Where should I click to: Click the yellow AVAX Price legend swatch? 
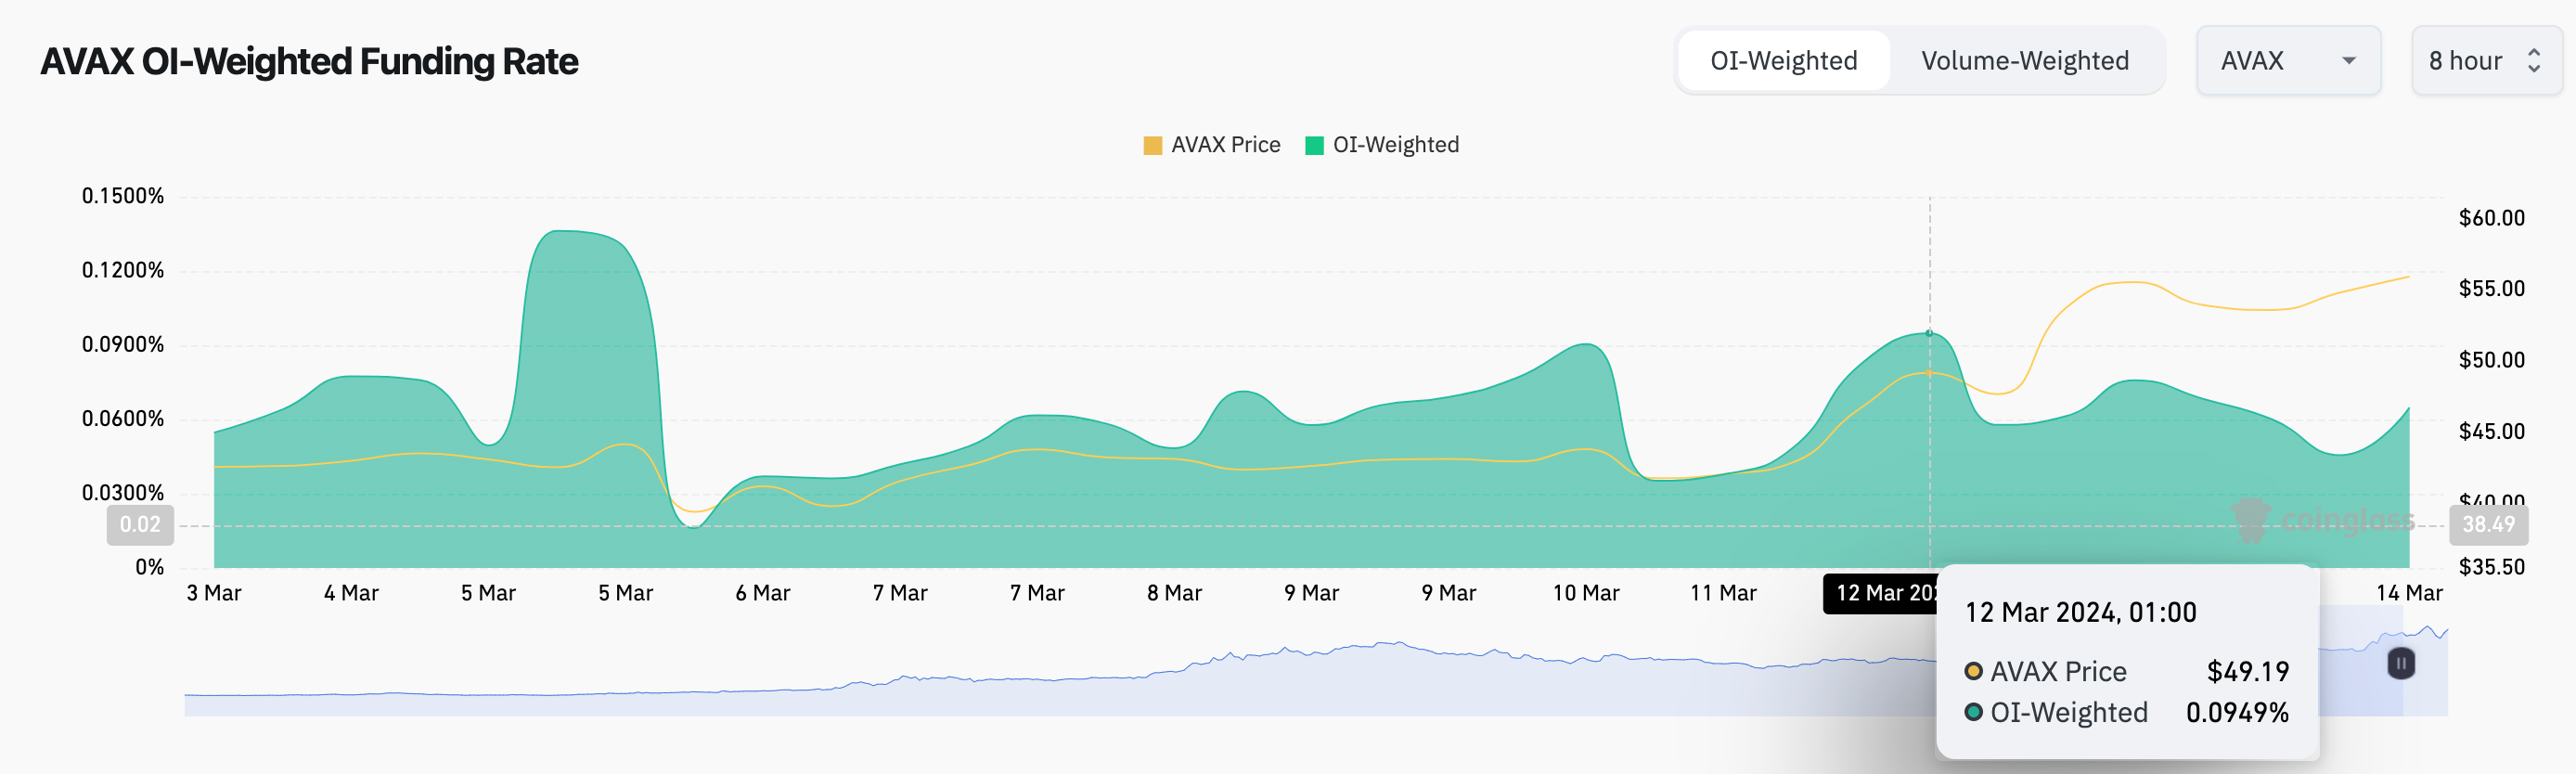pos(1152,146)
